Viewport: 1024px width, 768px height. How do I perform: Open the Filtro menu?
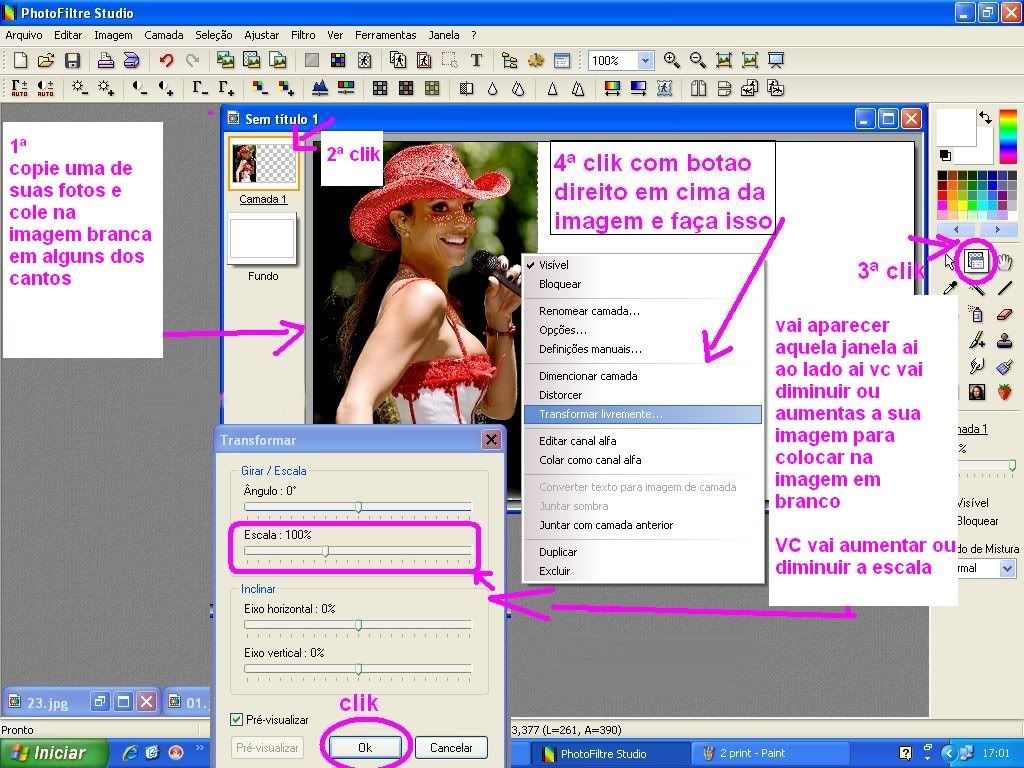pyautogui.click(x=303, y=35)
